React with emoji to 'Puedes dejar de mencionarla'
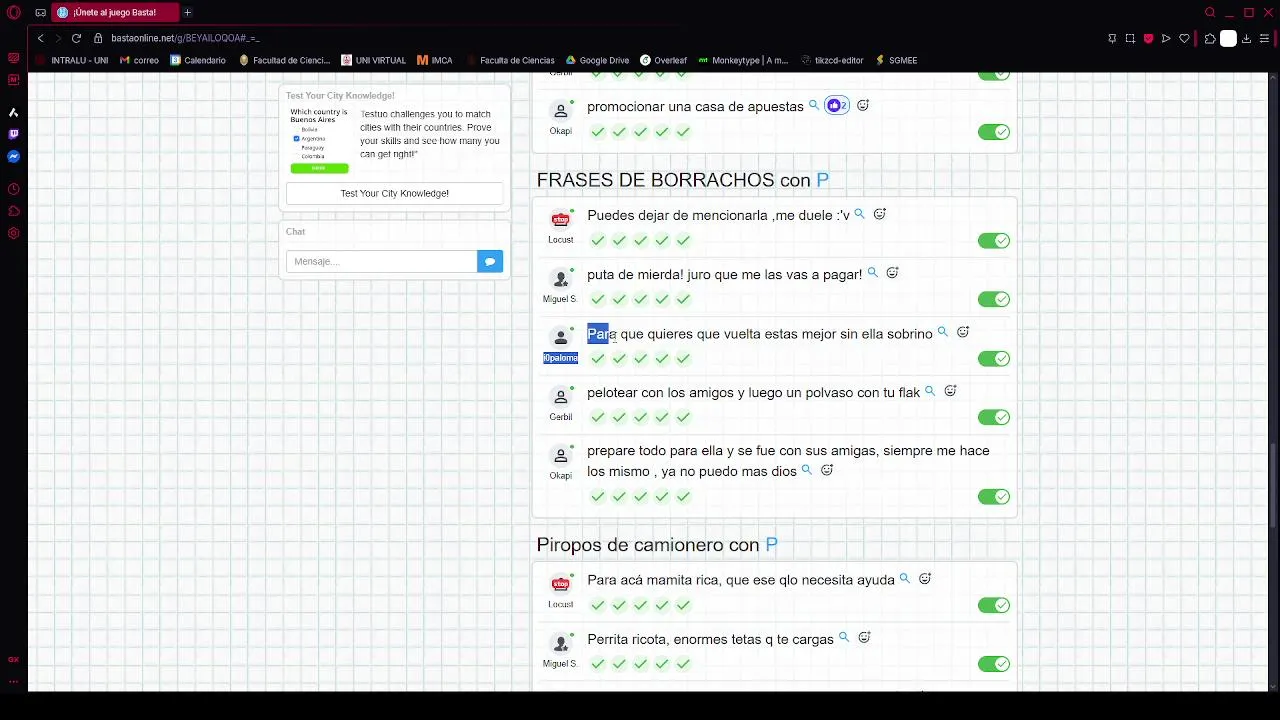The image size is (1280, 720). [880, 214]
